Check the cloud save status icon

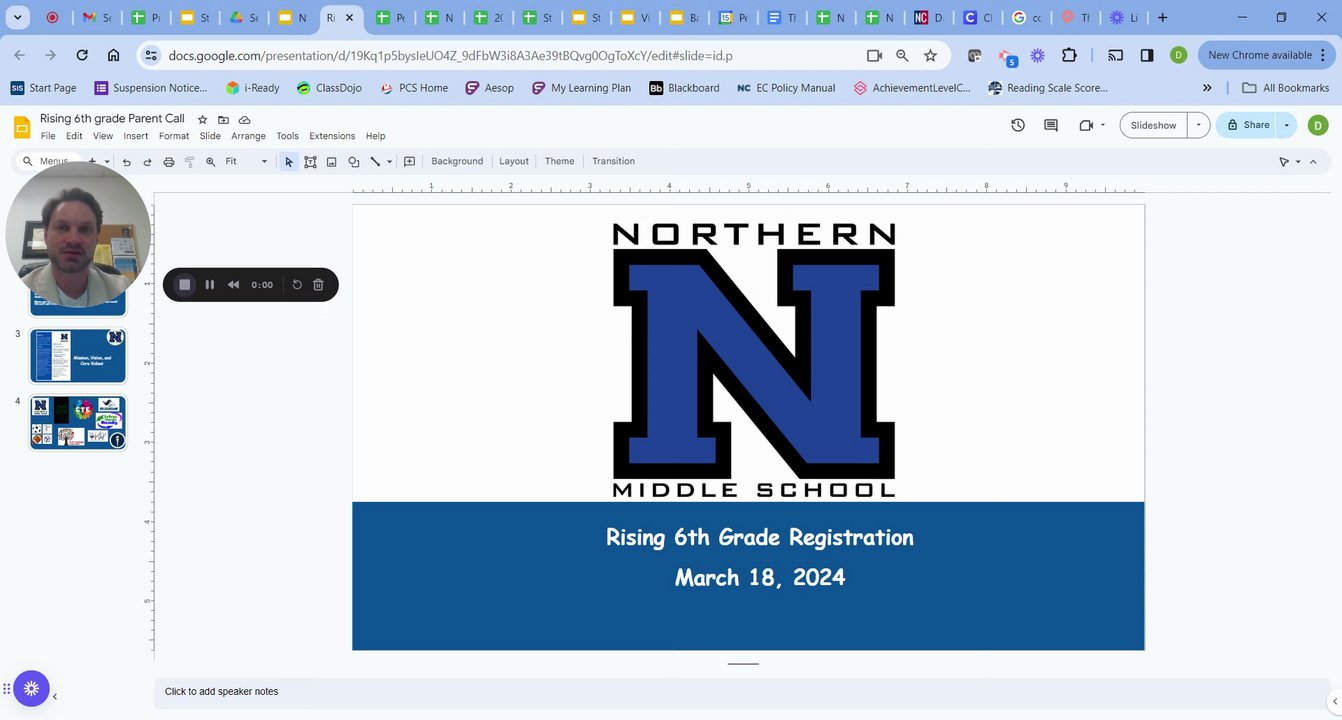pos(245,119)
